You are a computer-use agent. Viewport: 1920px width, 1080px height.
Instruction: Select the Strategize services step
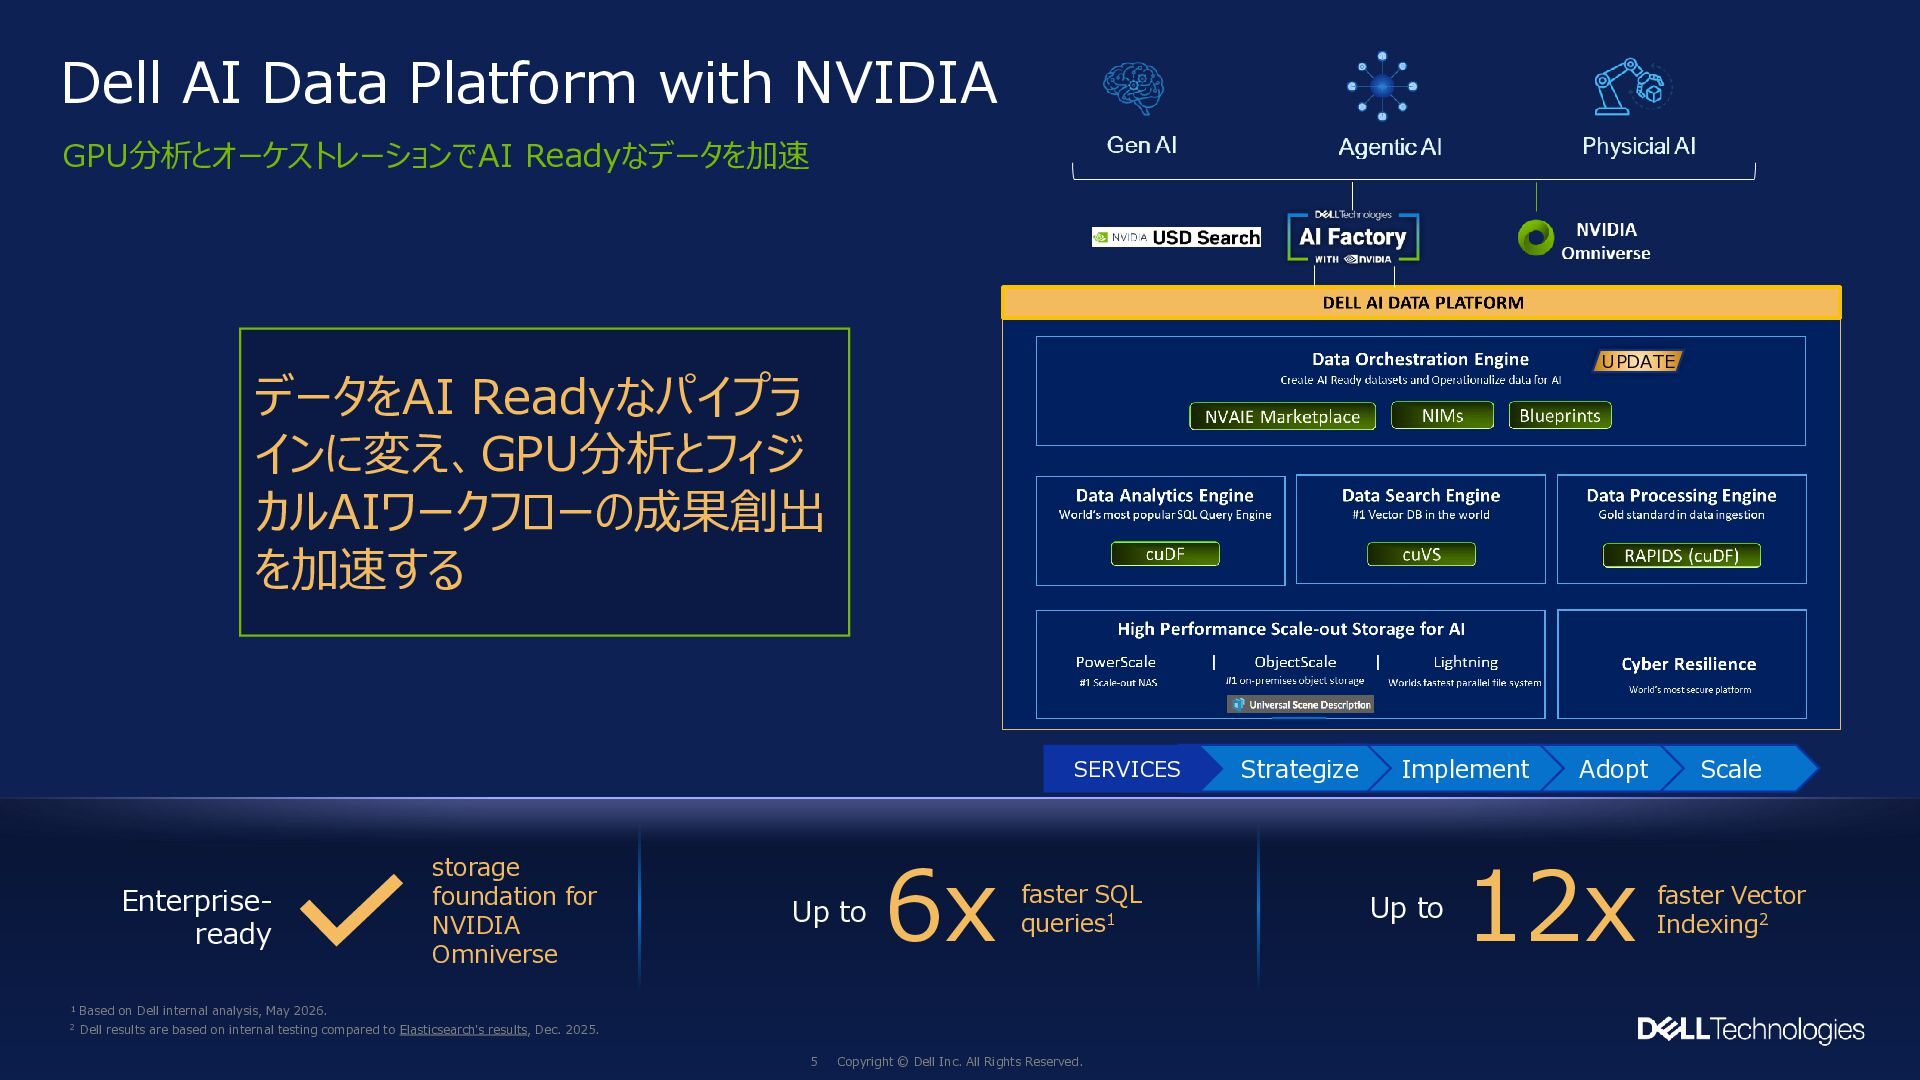click(x=1299, y=769)
